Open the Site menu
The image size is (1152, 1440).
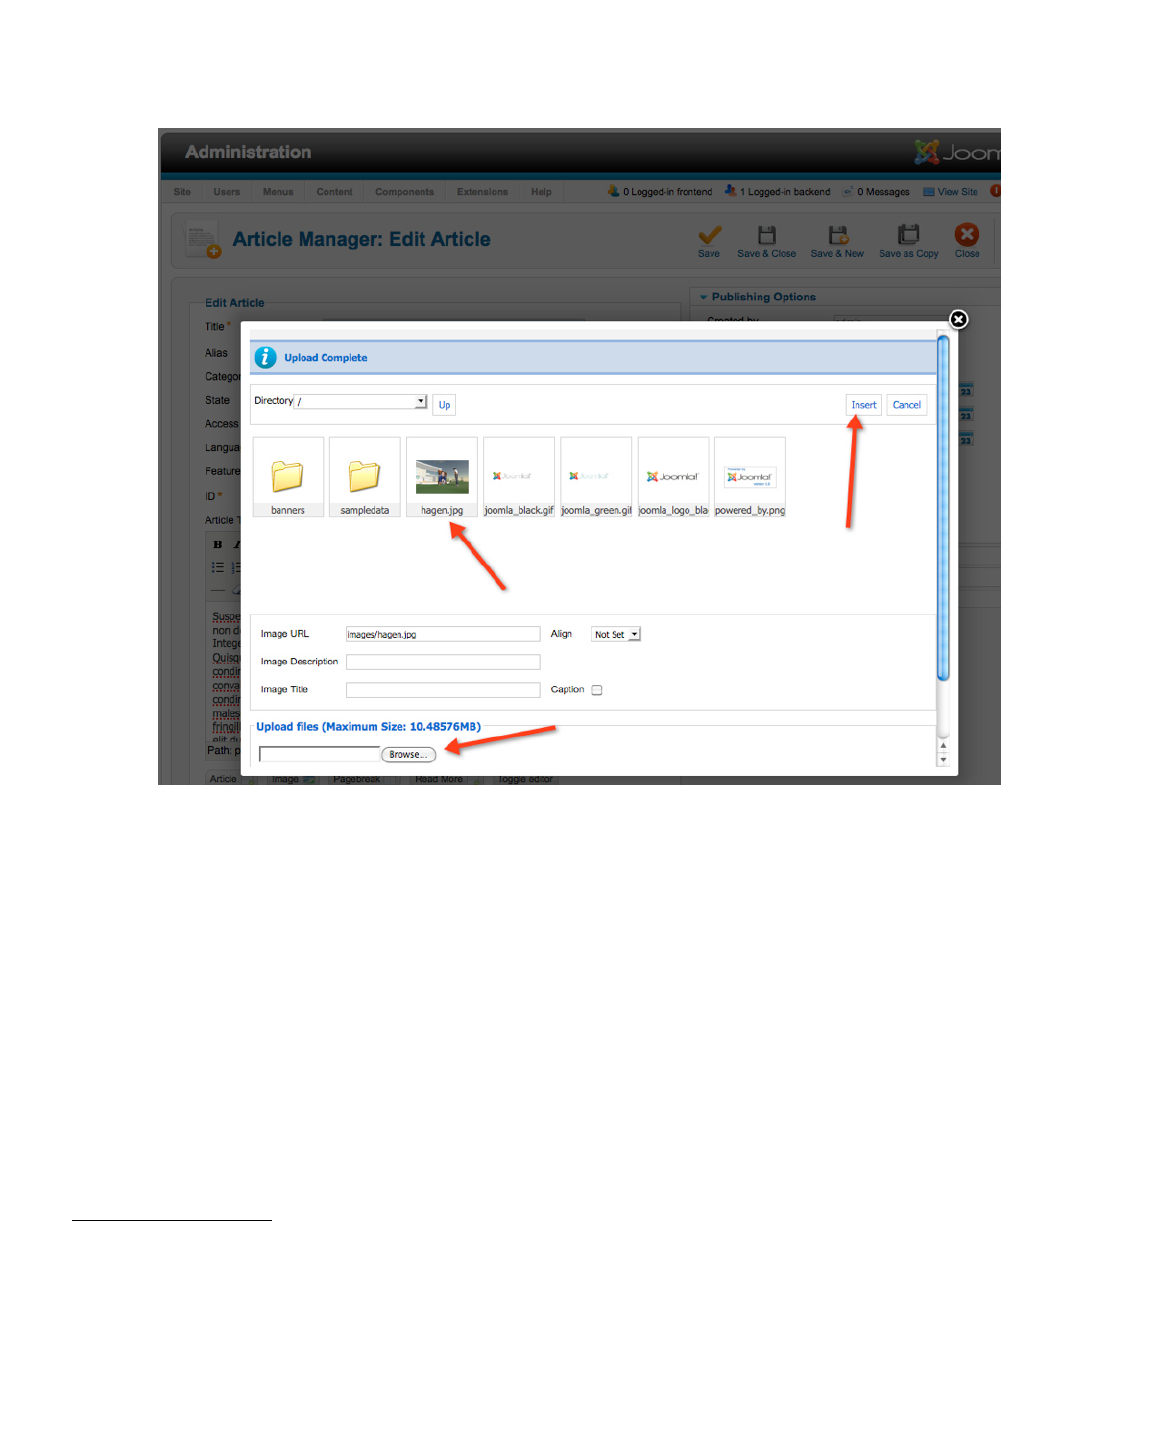tap(182, 192)
